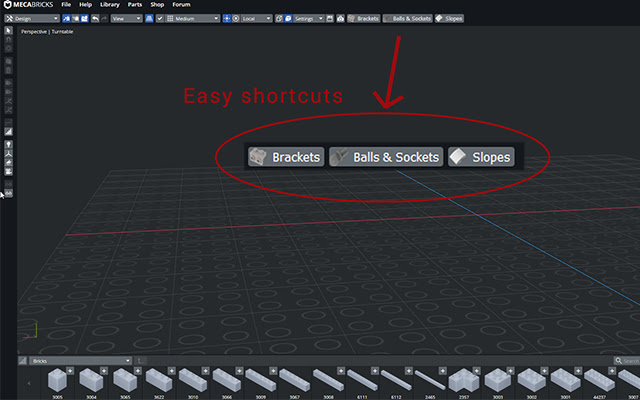Click the part number 6111 label

tap(362, 397)
